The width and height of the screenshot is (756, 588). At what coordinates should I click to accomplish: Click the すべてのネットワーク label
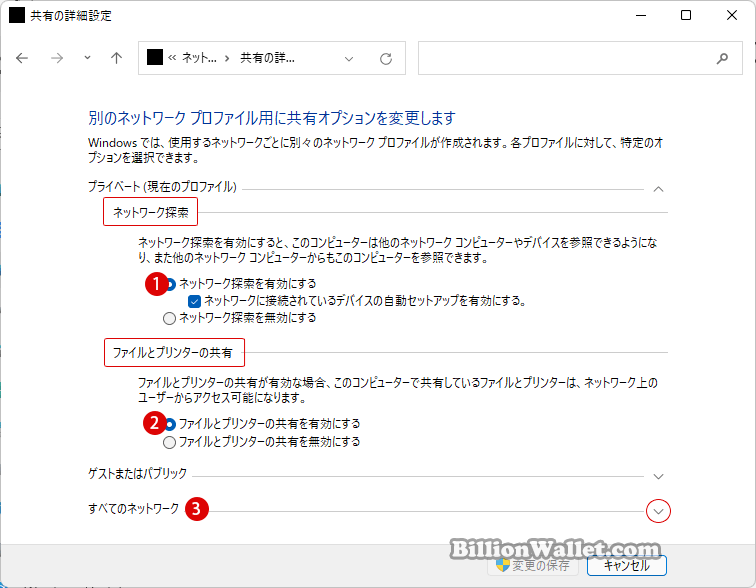(x=134, y=509)
